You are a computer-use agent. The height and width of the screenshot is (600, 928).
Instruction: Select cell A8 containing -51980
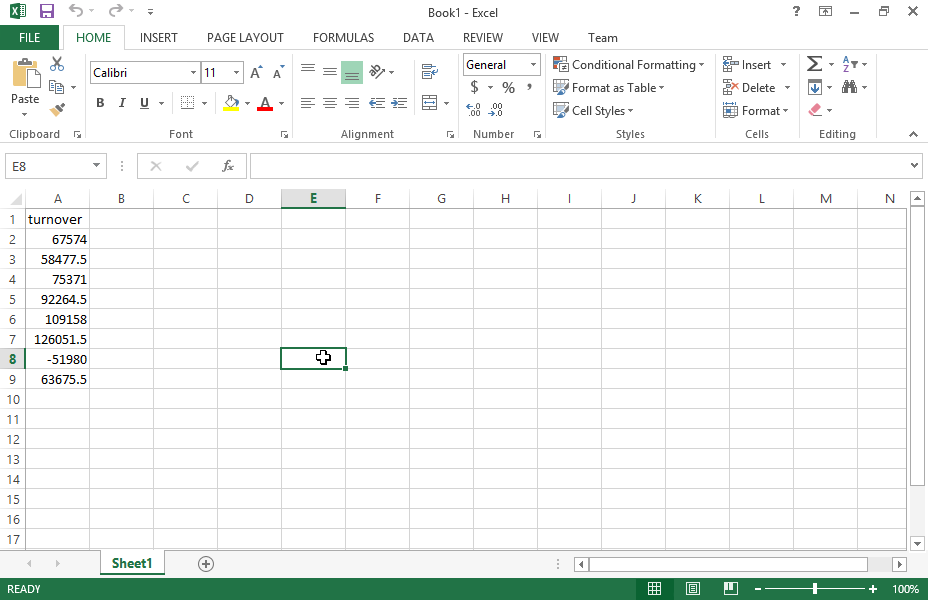pyautogui.click(x=58, y=359)
